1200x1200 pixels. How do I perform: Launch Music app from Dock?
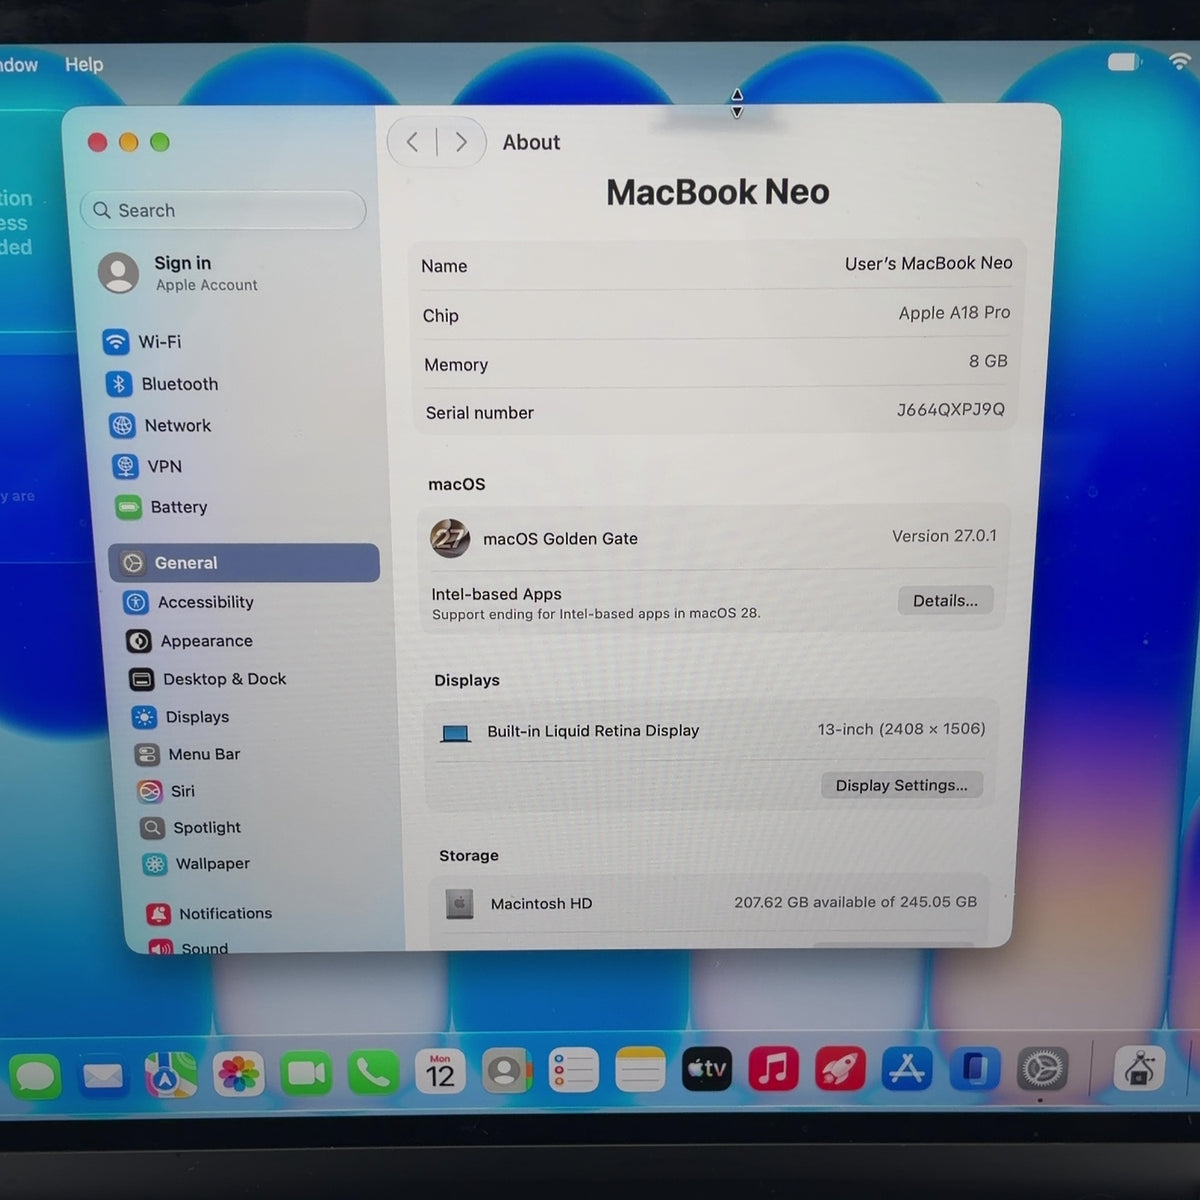point(774,1070)
